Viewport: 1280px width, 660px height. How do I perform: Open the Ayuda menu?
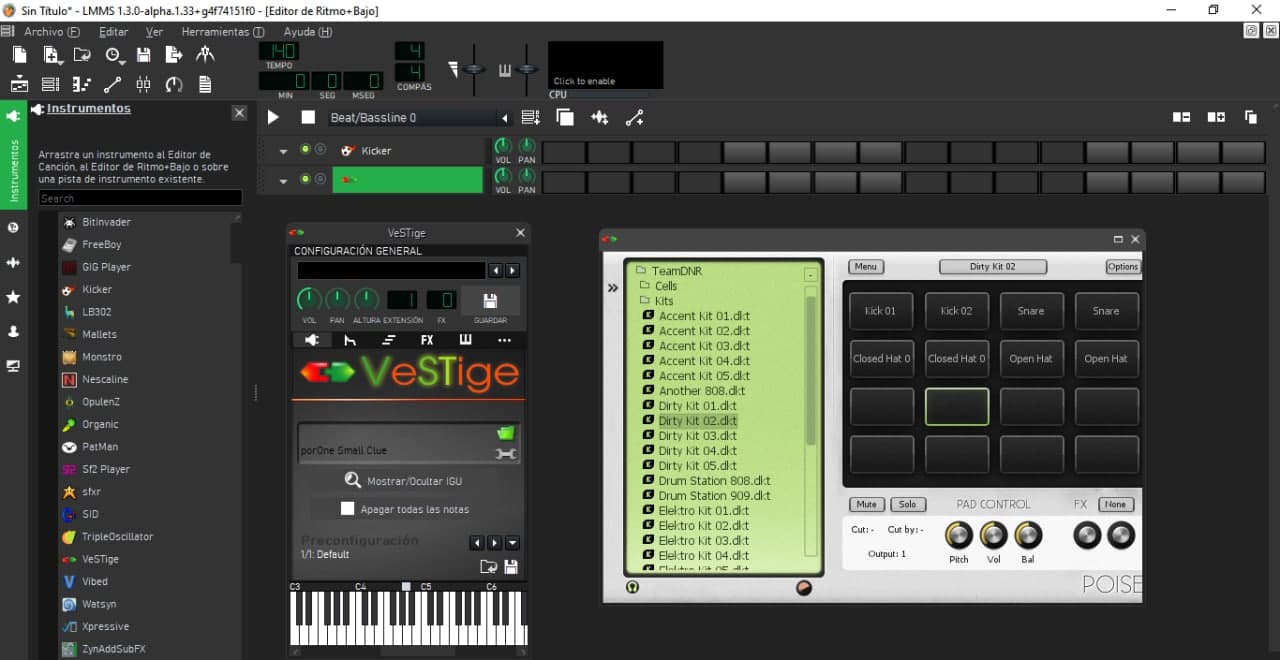(308, 32)
